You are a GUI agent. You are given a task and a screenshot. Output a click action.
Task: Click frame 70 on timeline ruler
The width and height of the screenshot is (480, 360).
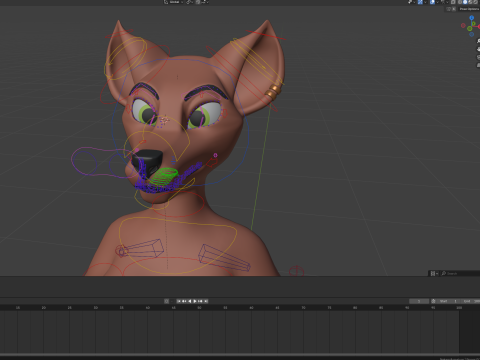pyautogui.click(x=303, y=307)
